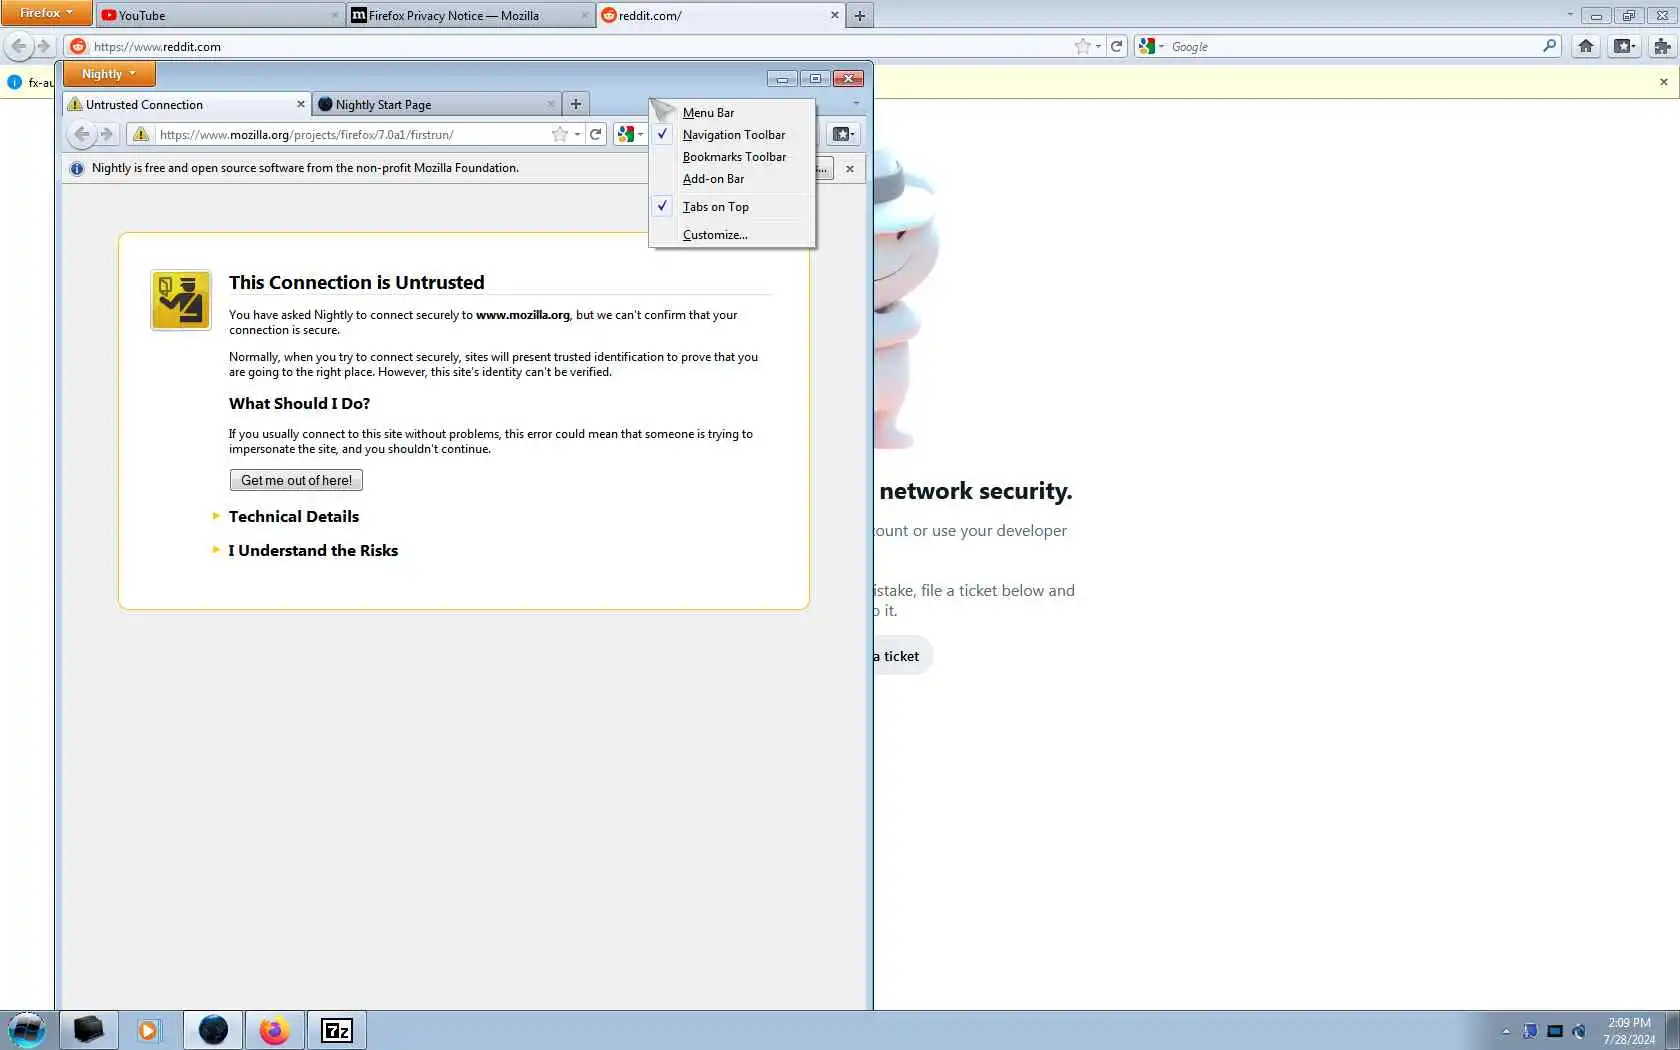
Task: Expand the Technical Details section
Action: (293, 517)
